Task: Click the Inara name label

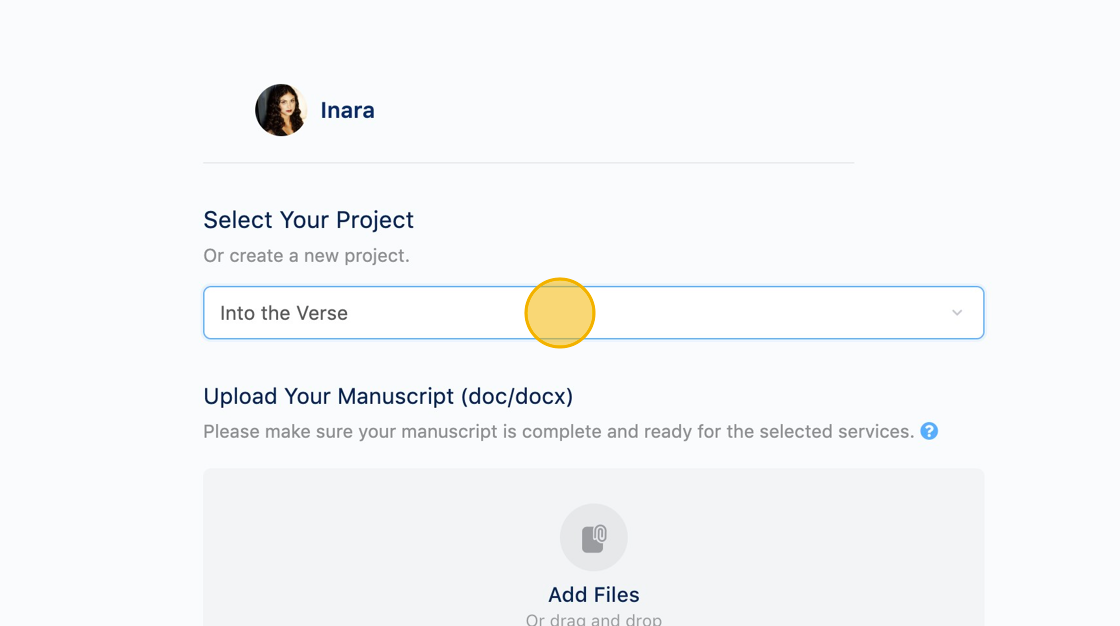Action: 347,111
